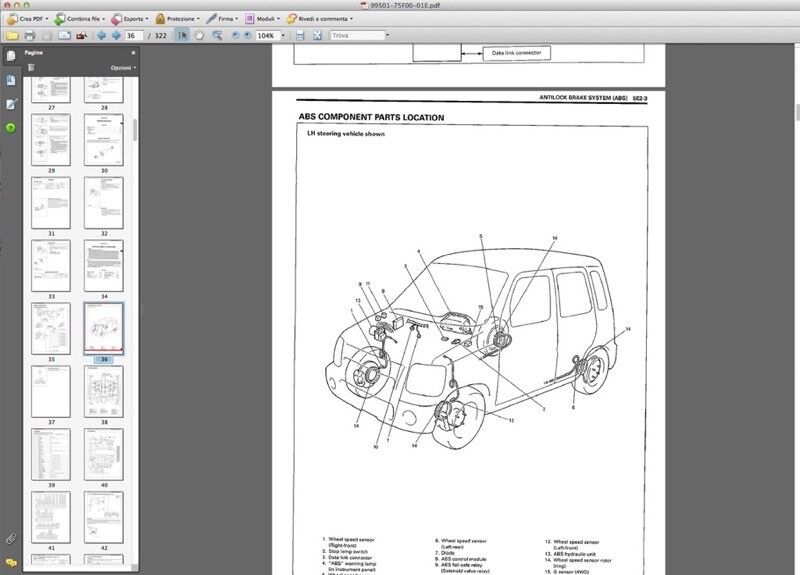
Task: Open the Protezione menu
Action: click(x=178, y=18)
